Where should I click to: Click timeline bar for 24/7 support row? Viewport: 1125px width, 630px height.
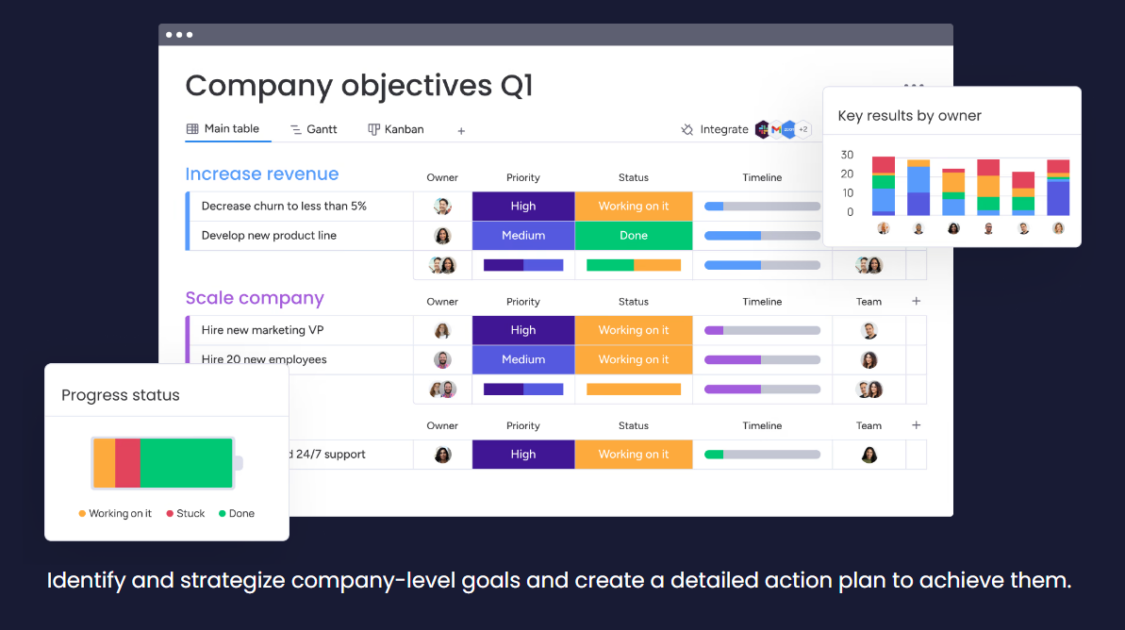point(762,455)
